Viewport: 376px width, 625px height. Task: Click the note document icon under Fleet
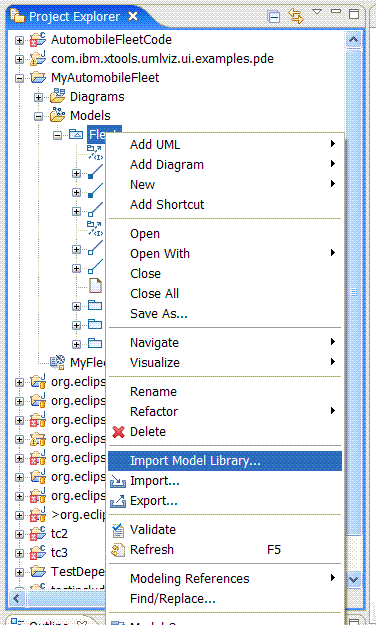click(95, 286)
